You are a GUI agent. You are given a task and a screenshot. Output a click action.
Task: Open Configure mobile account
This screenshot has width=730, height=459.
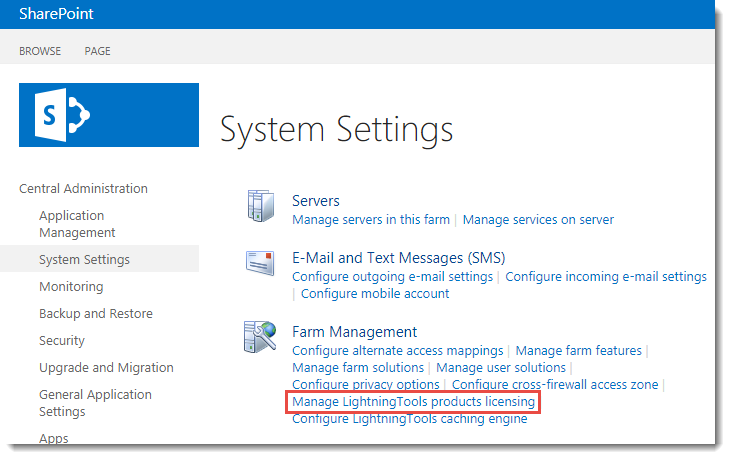click(375, 294)
